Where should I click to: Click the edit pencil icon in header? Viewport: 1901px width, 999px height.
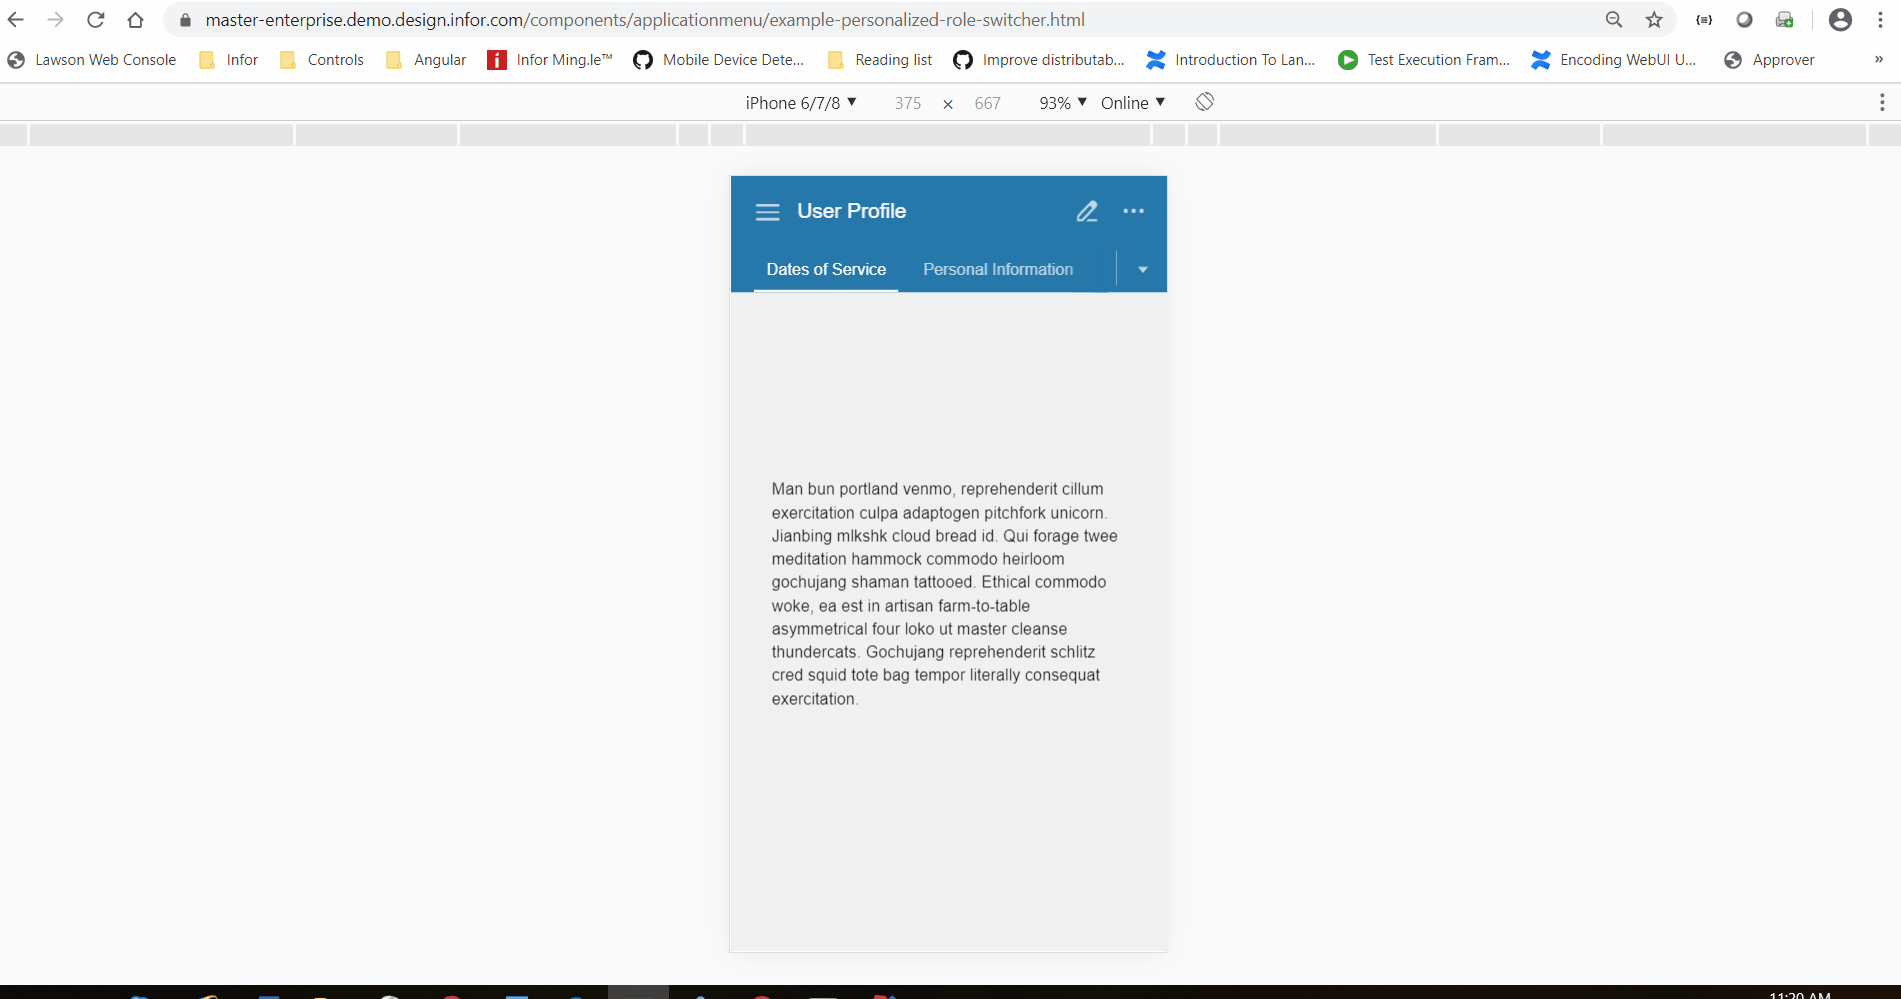1087,211
